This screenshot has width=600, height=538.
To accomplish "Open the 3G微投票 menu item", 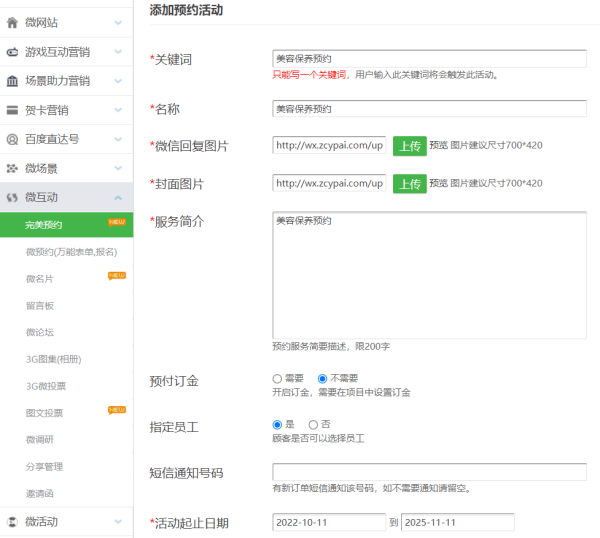I will (x=46, y=386).
